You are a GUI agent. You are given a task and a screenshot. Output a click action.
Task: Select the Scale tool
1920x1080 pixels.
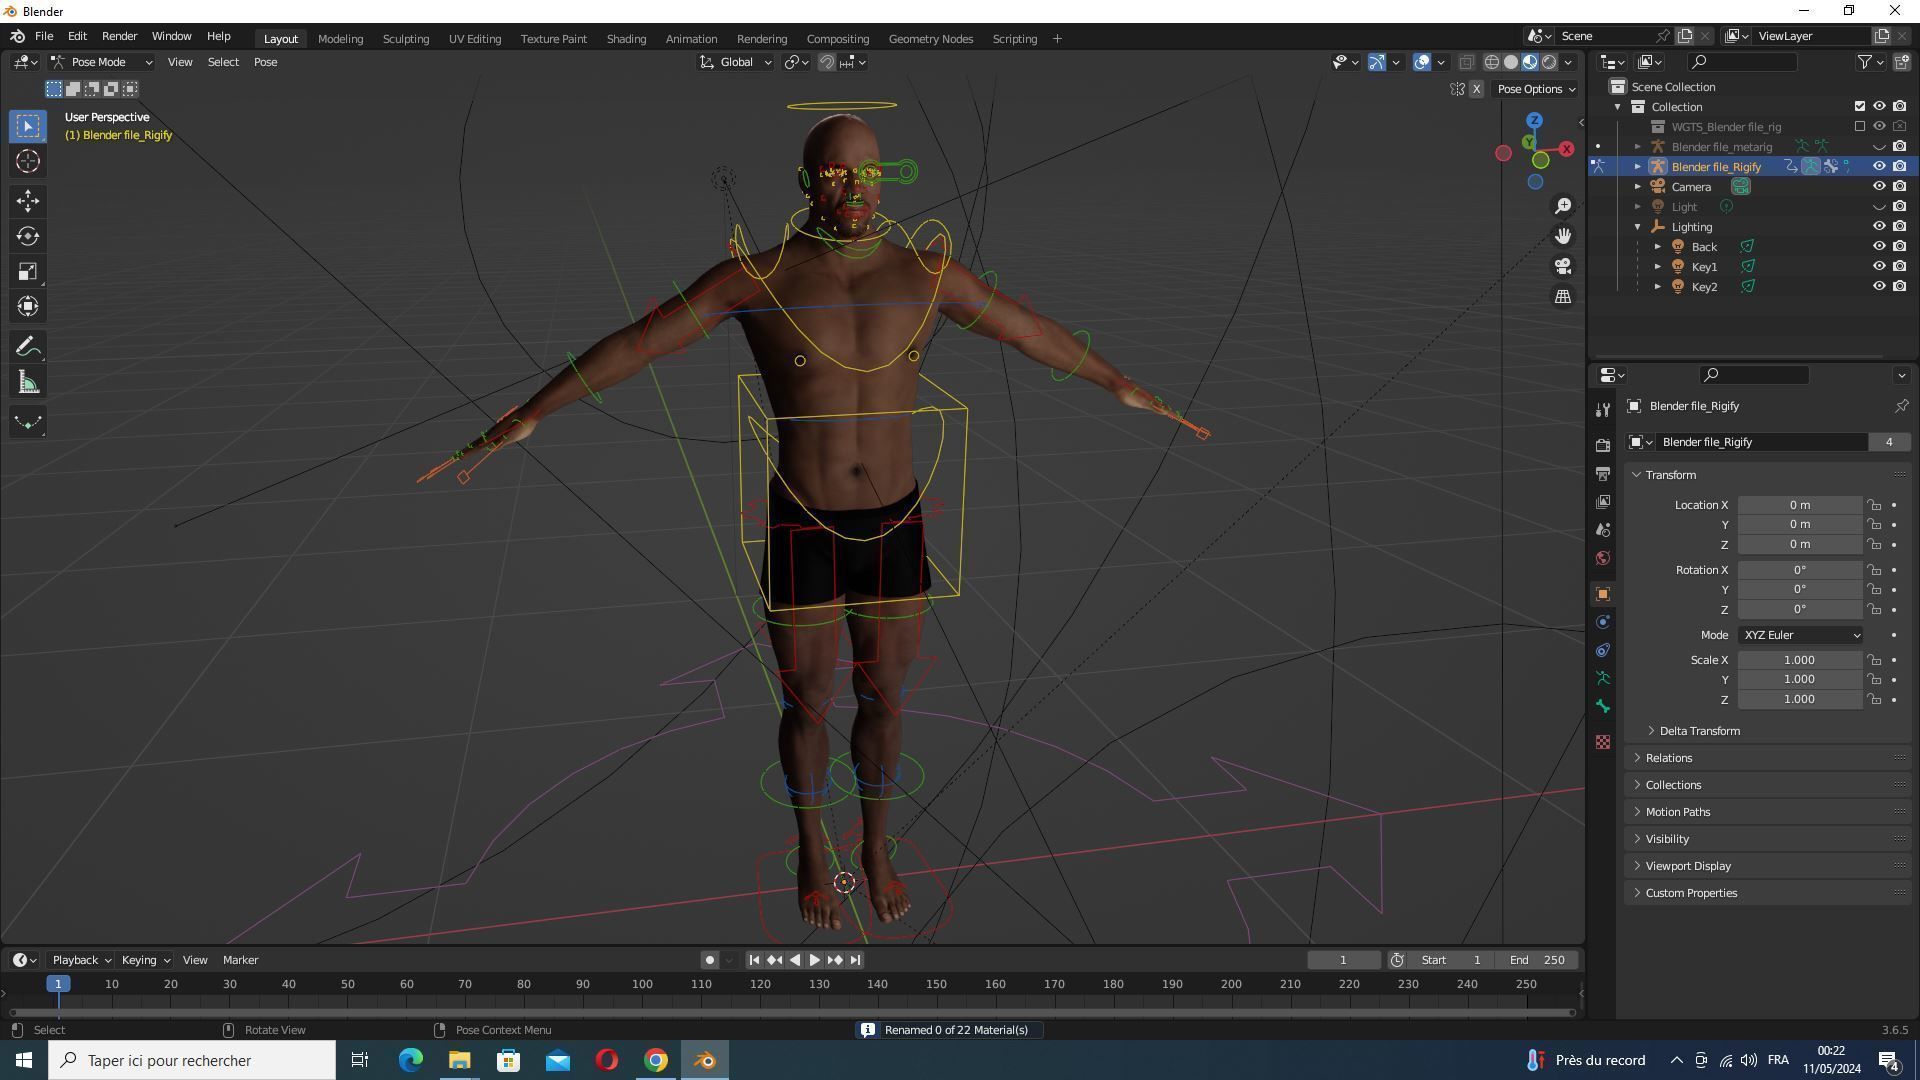click(x=27, y=271)
